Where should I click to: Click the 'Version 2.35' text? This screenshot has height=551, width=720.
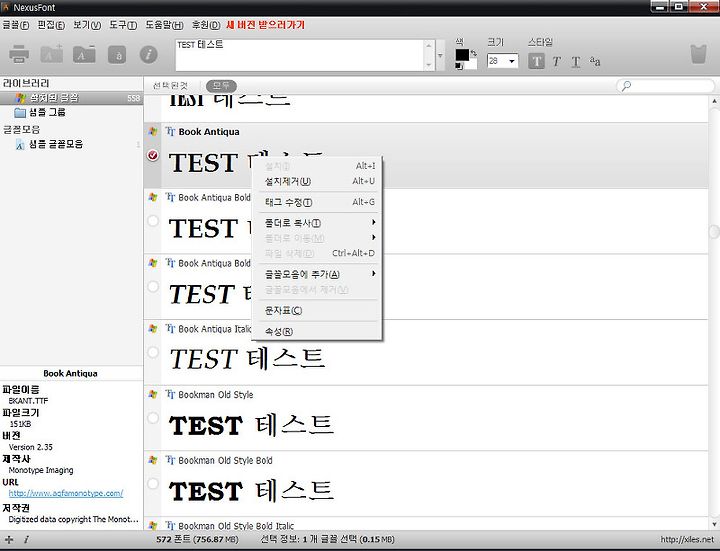(31, 447)
